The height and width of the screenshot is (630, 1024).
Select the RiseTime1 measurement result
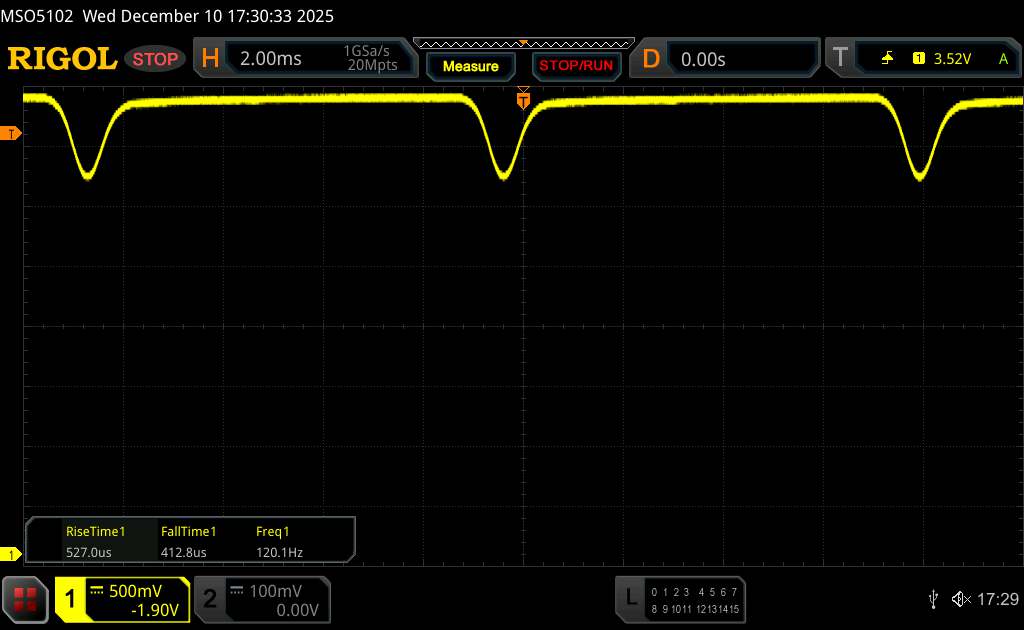95,541
